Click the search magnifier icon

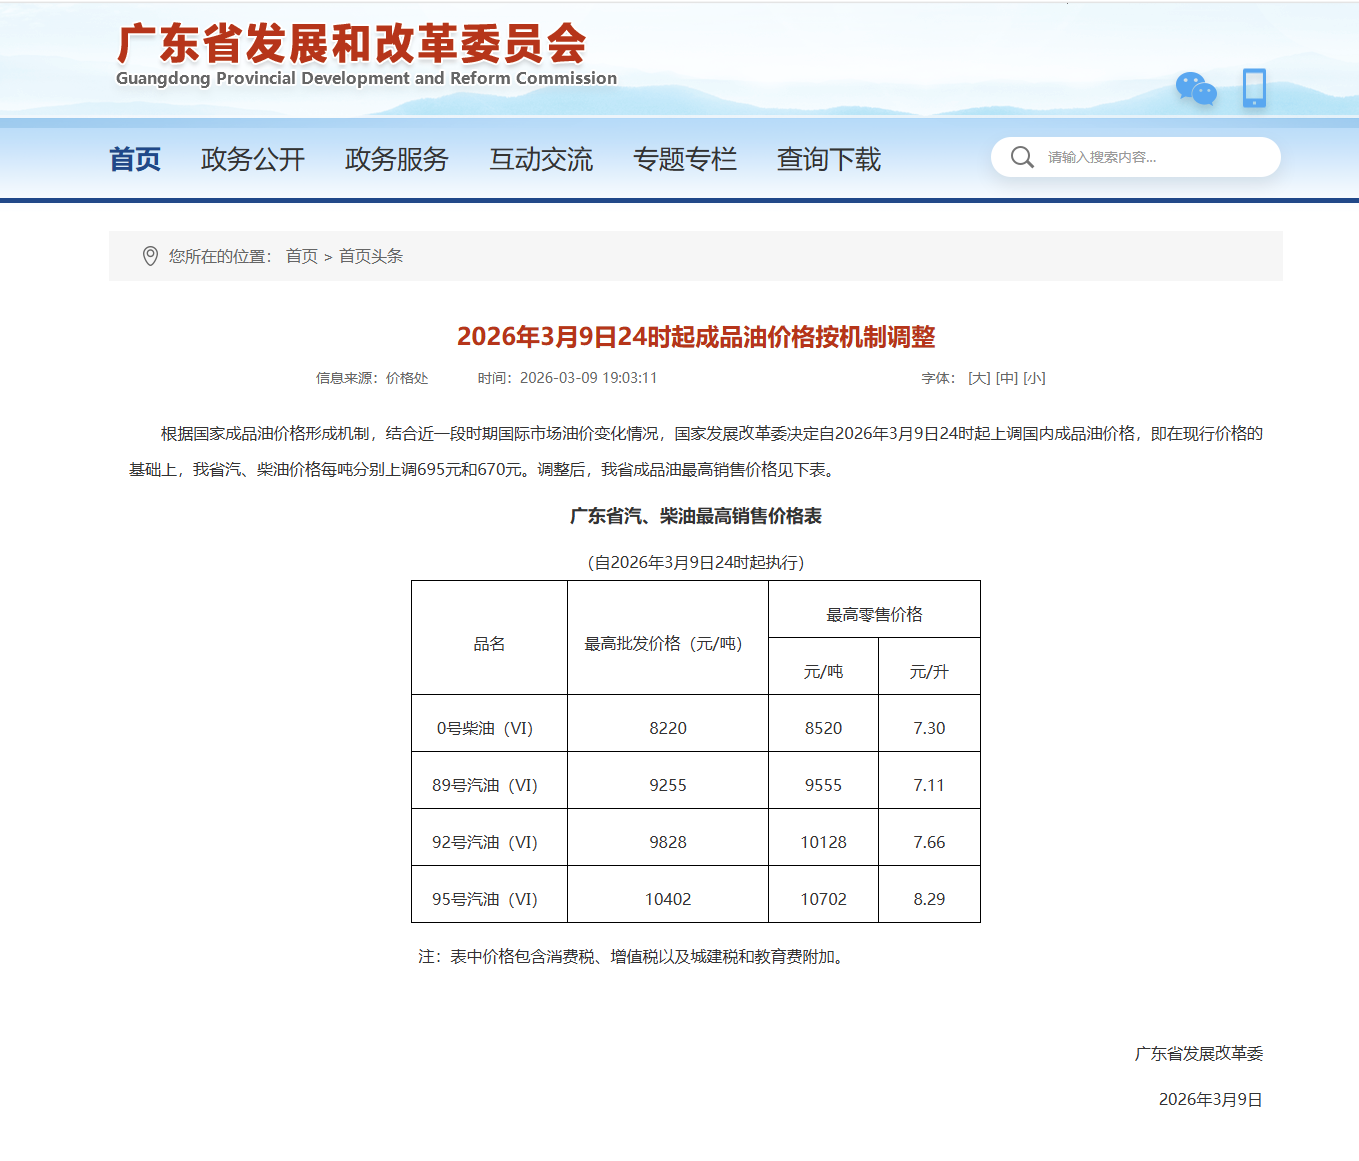click(x=1022, y=157)
